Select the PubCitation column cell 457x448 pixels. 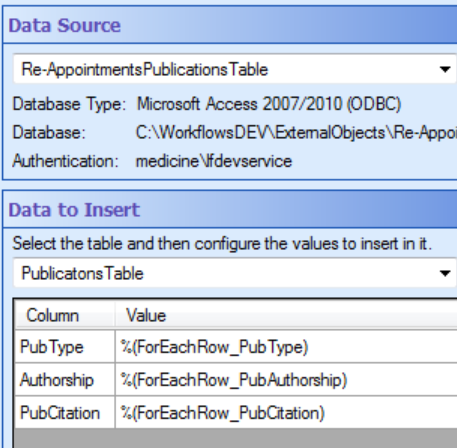[65, 413]
